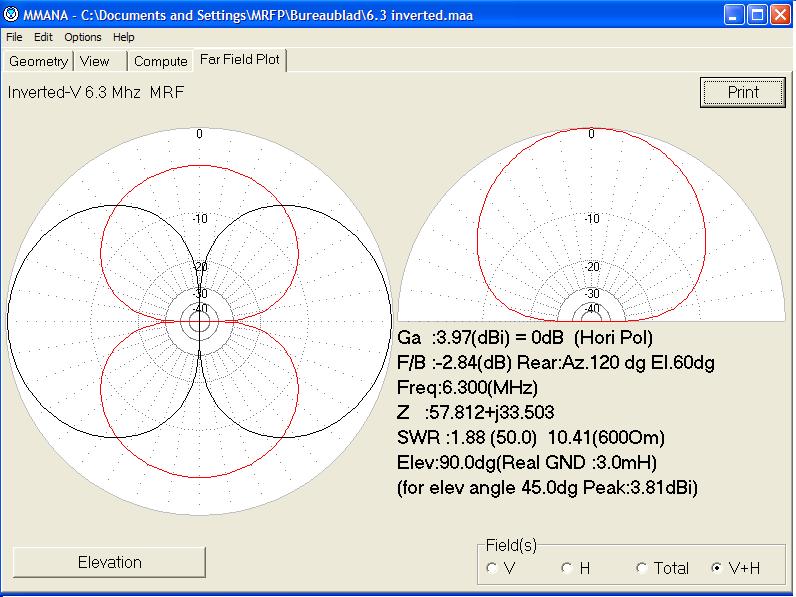Click the azimuth polar plot center
796x597 pixels.
point(199,320)
